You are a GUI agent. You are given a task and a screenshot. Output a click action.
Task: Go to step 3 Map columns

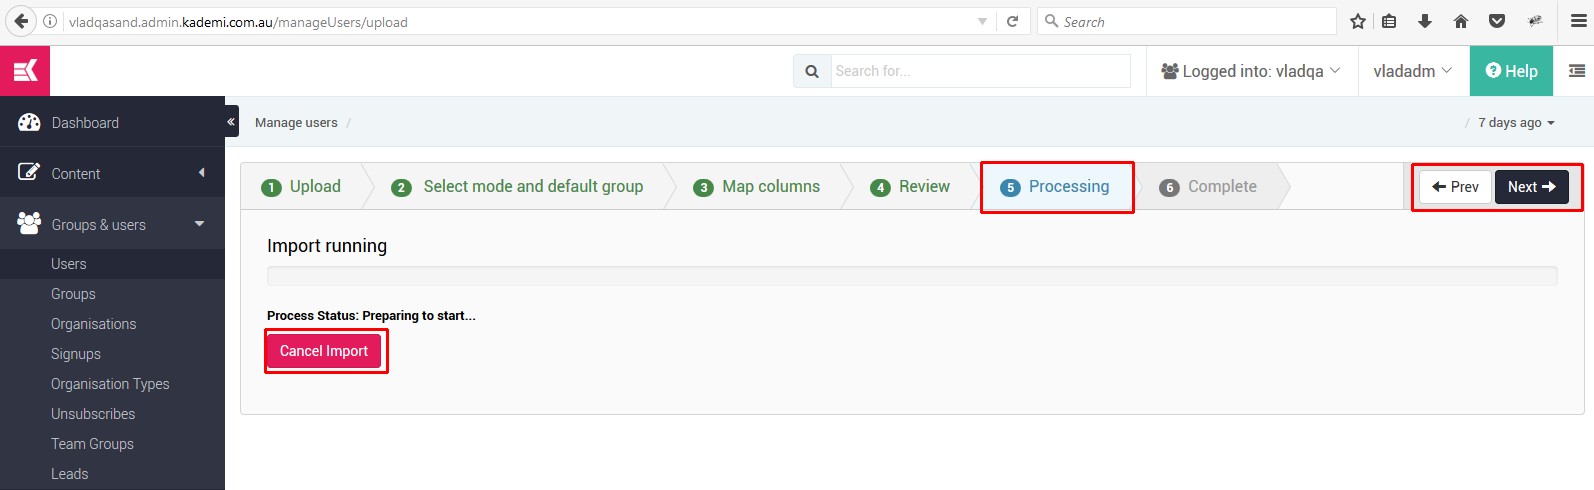(756, 187)
